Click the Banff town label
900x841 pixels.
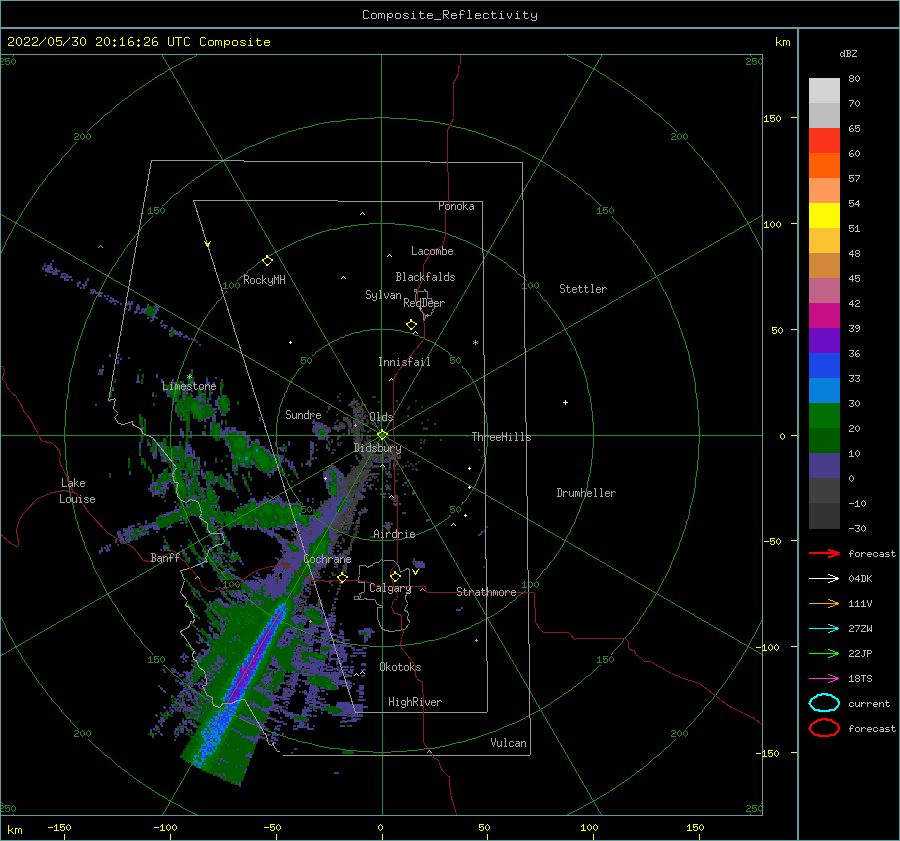(165, 557)
